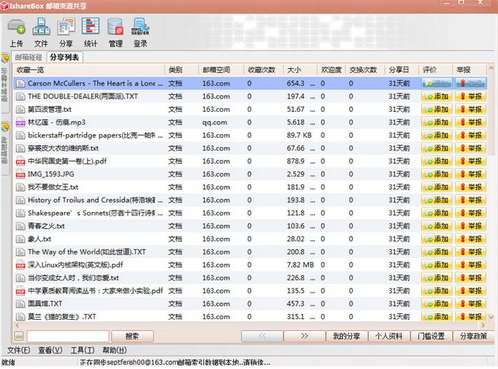Click the 分享政策 button

(473, 336)
